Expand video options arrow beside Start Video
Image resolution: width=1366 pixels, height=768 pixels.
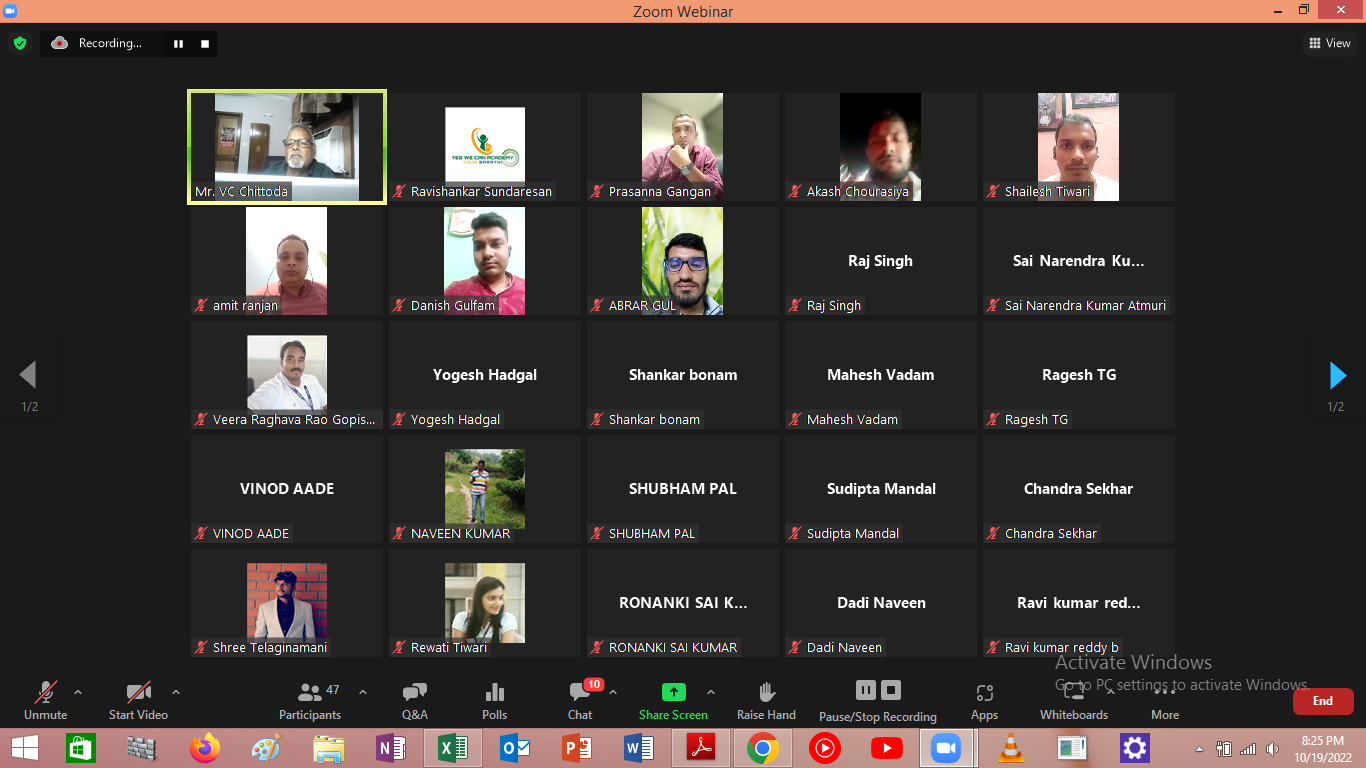pos(176,692)
